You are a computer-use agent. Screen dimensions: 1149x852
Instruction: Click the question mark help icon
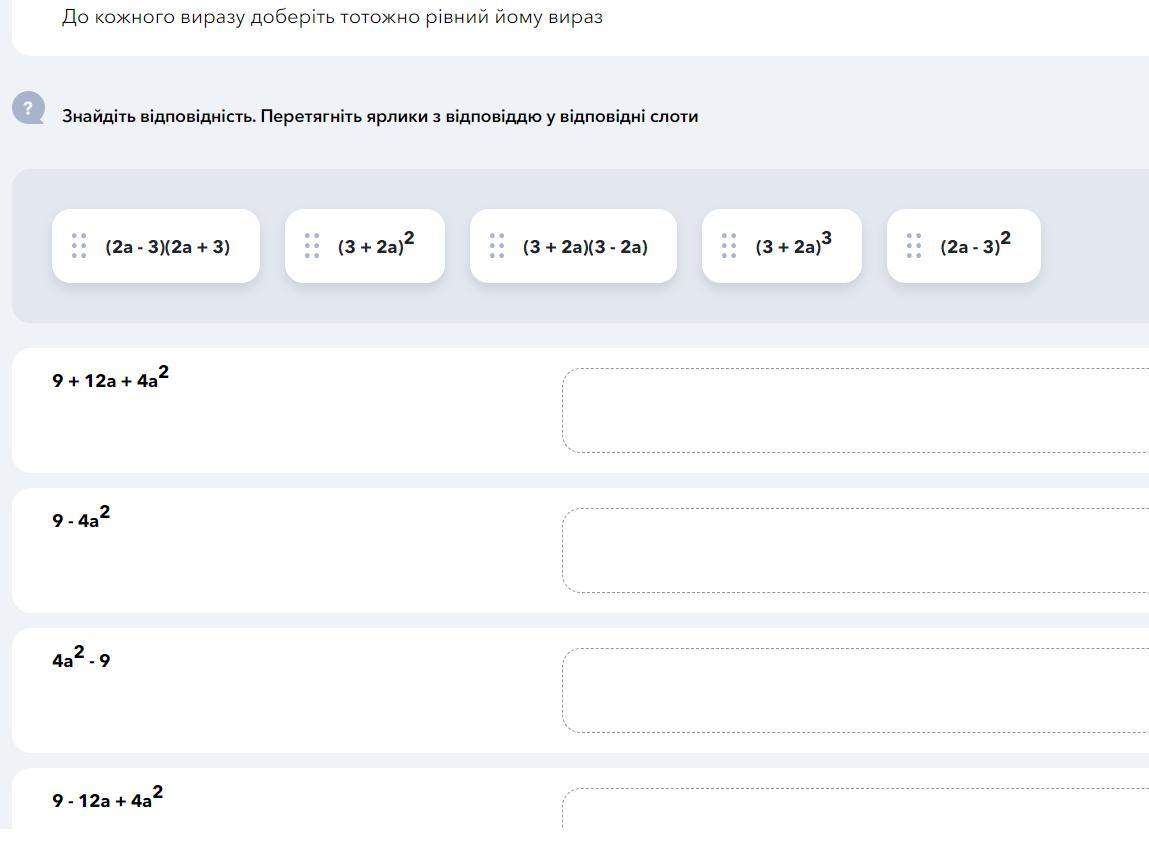click(28, 108)
